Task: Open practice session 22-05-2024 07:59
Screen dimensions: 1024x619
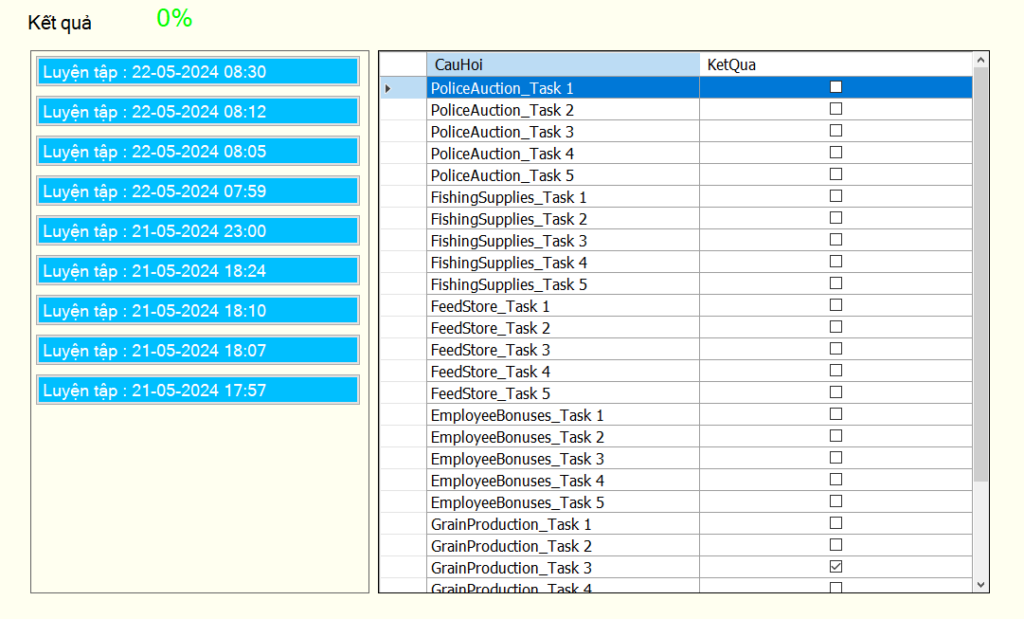Action: [x=197, y=191]
